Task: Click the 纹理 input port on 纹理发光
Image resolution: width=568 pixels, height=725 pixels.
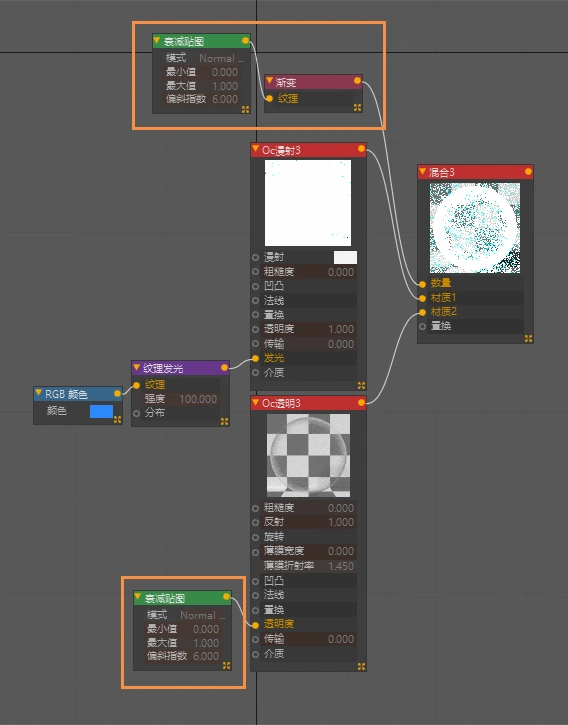Action: [136, 385]
